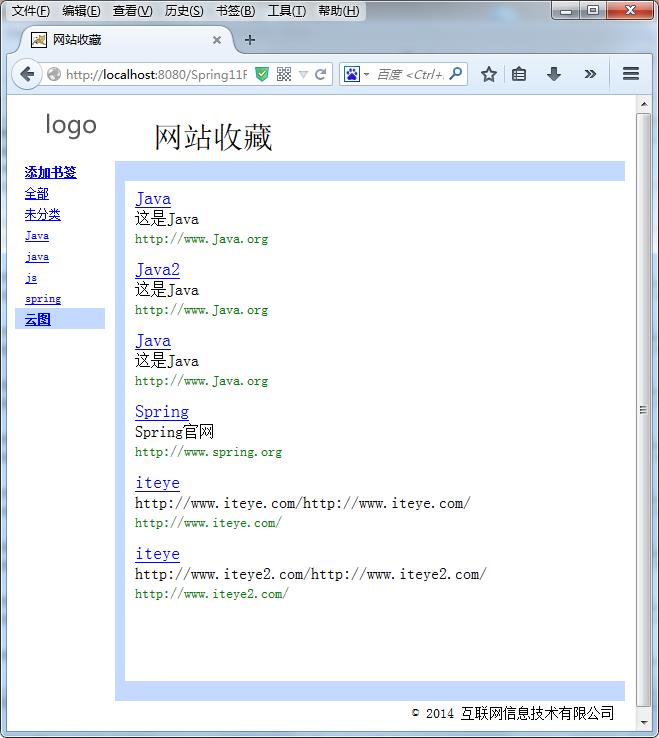Open search engine selector dropdown arrow
The height and width of the screenshot is (738, 659).
366,74
